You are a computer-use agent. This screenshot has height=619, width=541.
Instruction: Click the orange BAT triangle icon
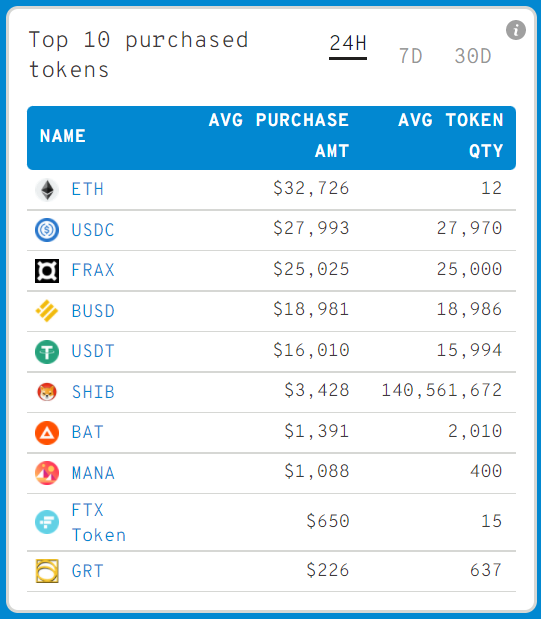(x=47, y=433)
